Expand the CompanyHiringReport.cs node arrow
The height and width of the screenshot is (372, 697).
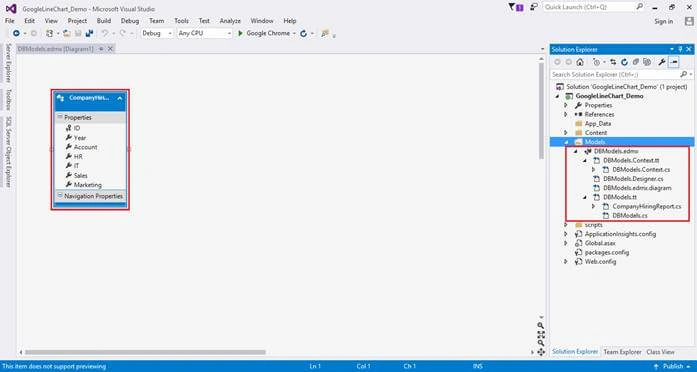point(593,206)
